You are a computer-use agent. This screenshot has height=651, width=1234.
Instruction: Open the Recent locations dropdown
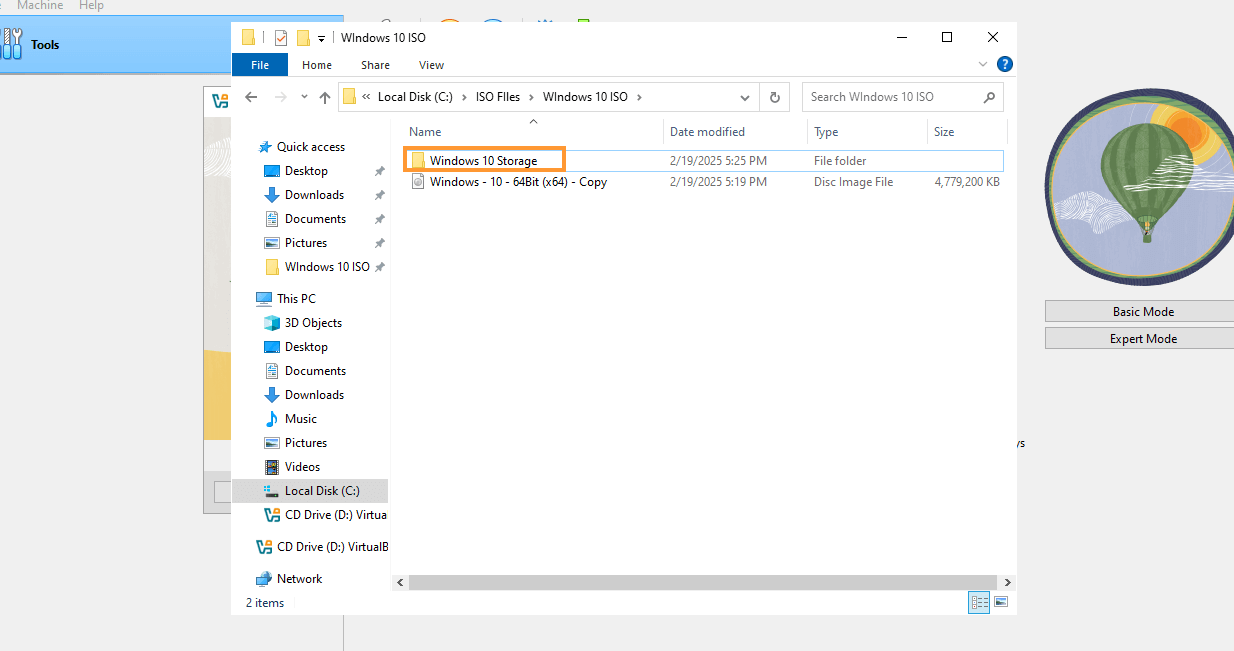point(304,98)
